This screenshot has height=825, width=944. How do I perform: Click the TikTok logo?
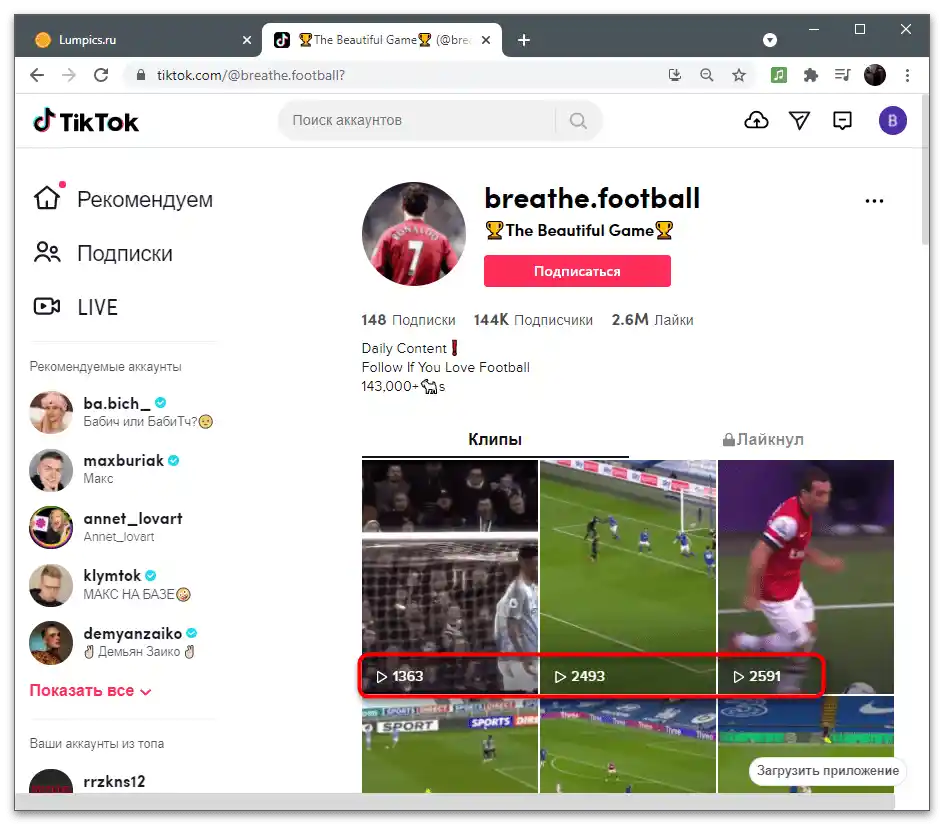point(85,121)
